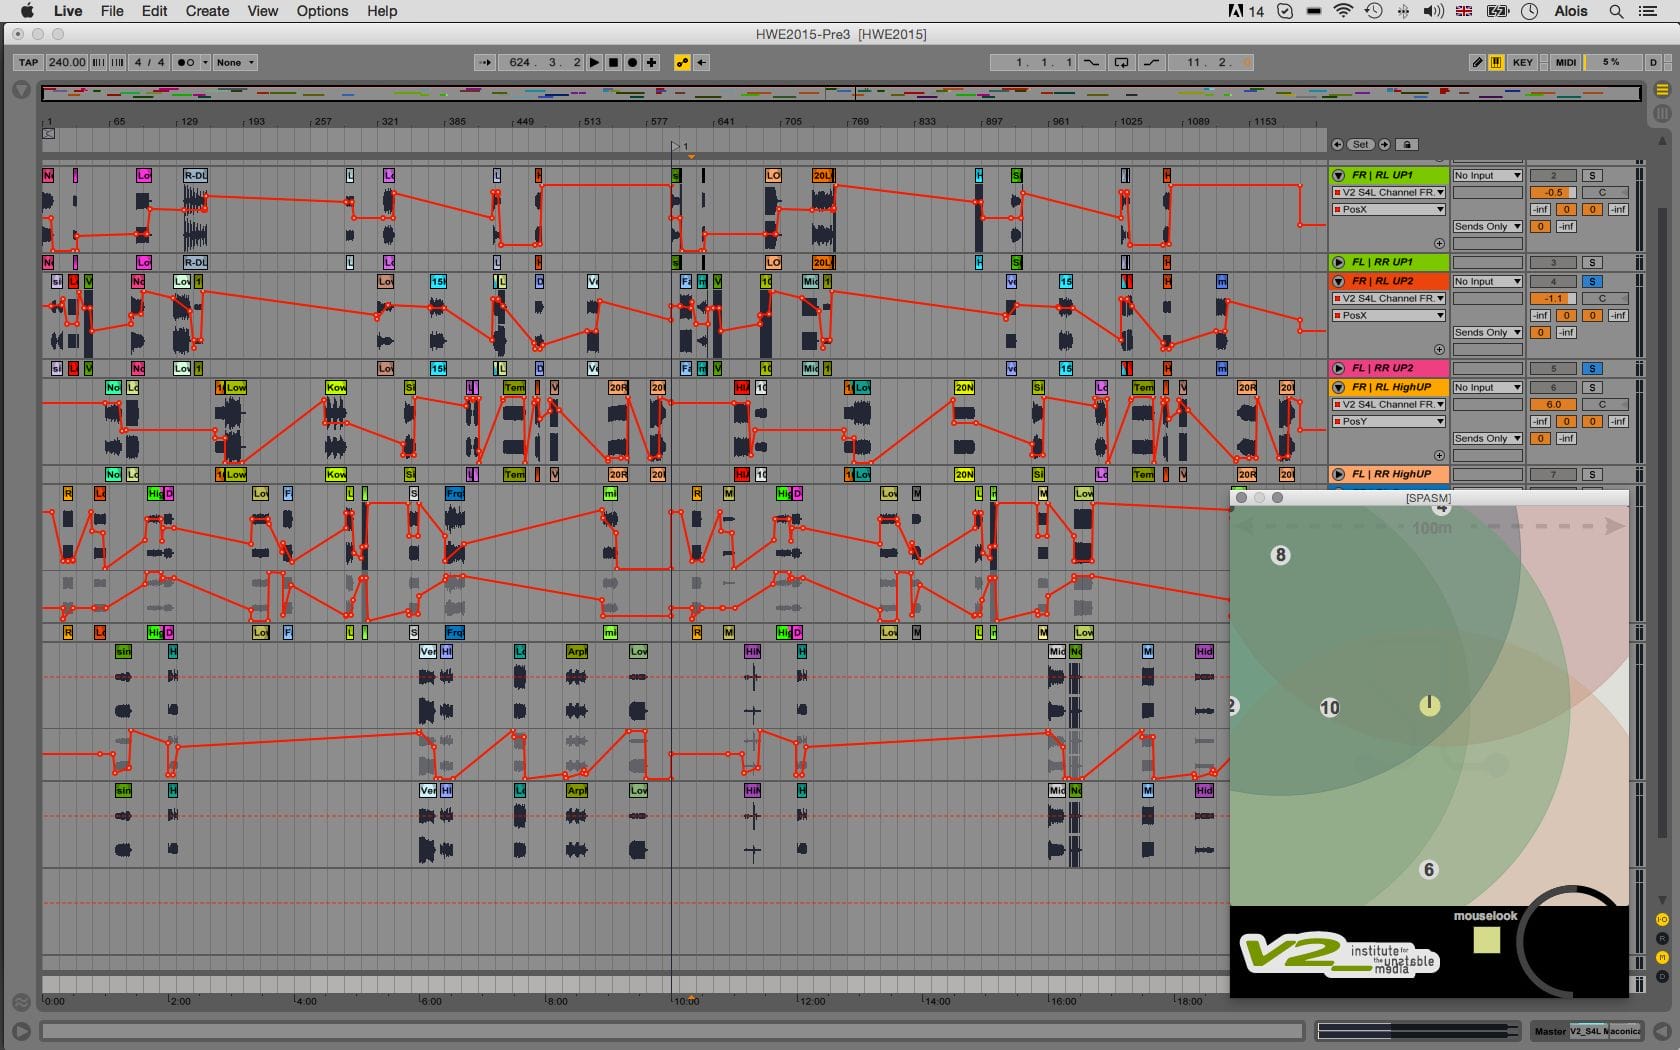Solo the FR | RL UP1 track
Image resolution: width=1680 pixels, height=1050 pixels.
pyautogui.click(x=1592, y=176)
